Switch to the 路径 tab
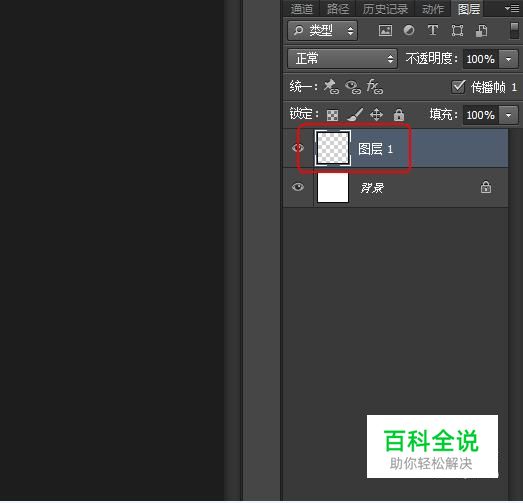The width and height of the screenshot is (523, 503). [338, 9]
